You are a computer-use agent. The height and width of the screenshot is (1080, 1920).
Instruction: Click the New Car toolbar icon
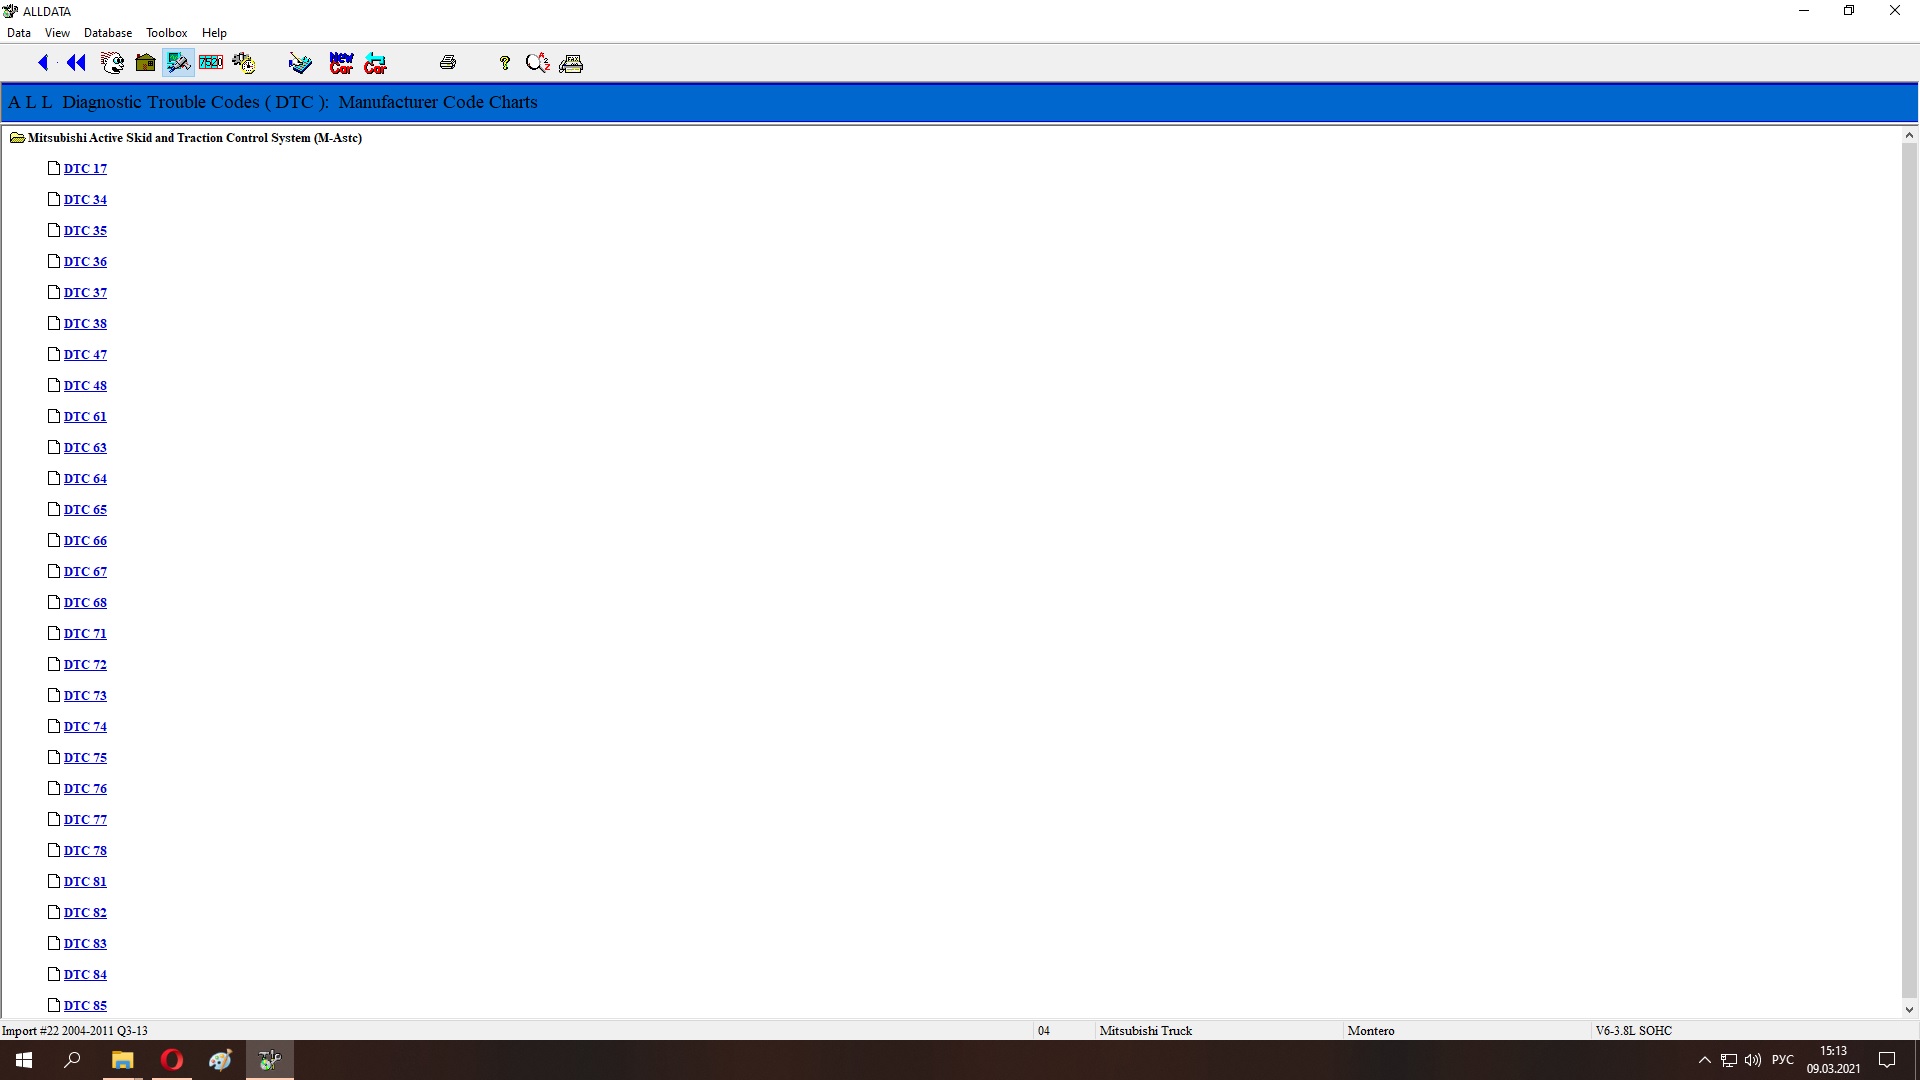pyautogui.click(x=341, y=63)
